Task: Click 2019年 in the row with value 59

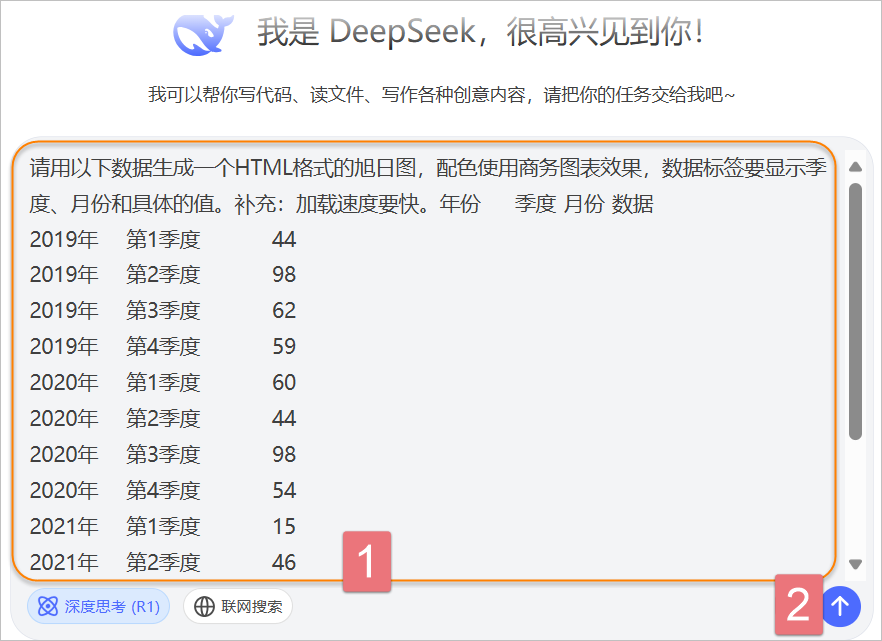Action: (x=64, y=347)
